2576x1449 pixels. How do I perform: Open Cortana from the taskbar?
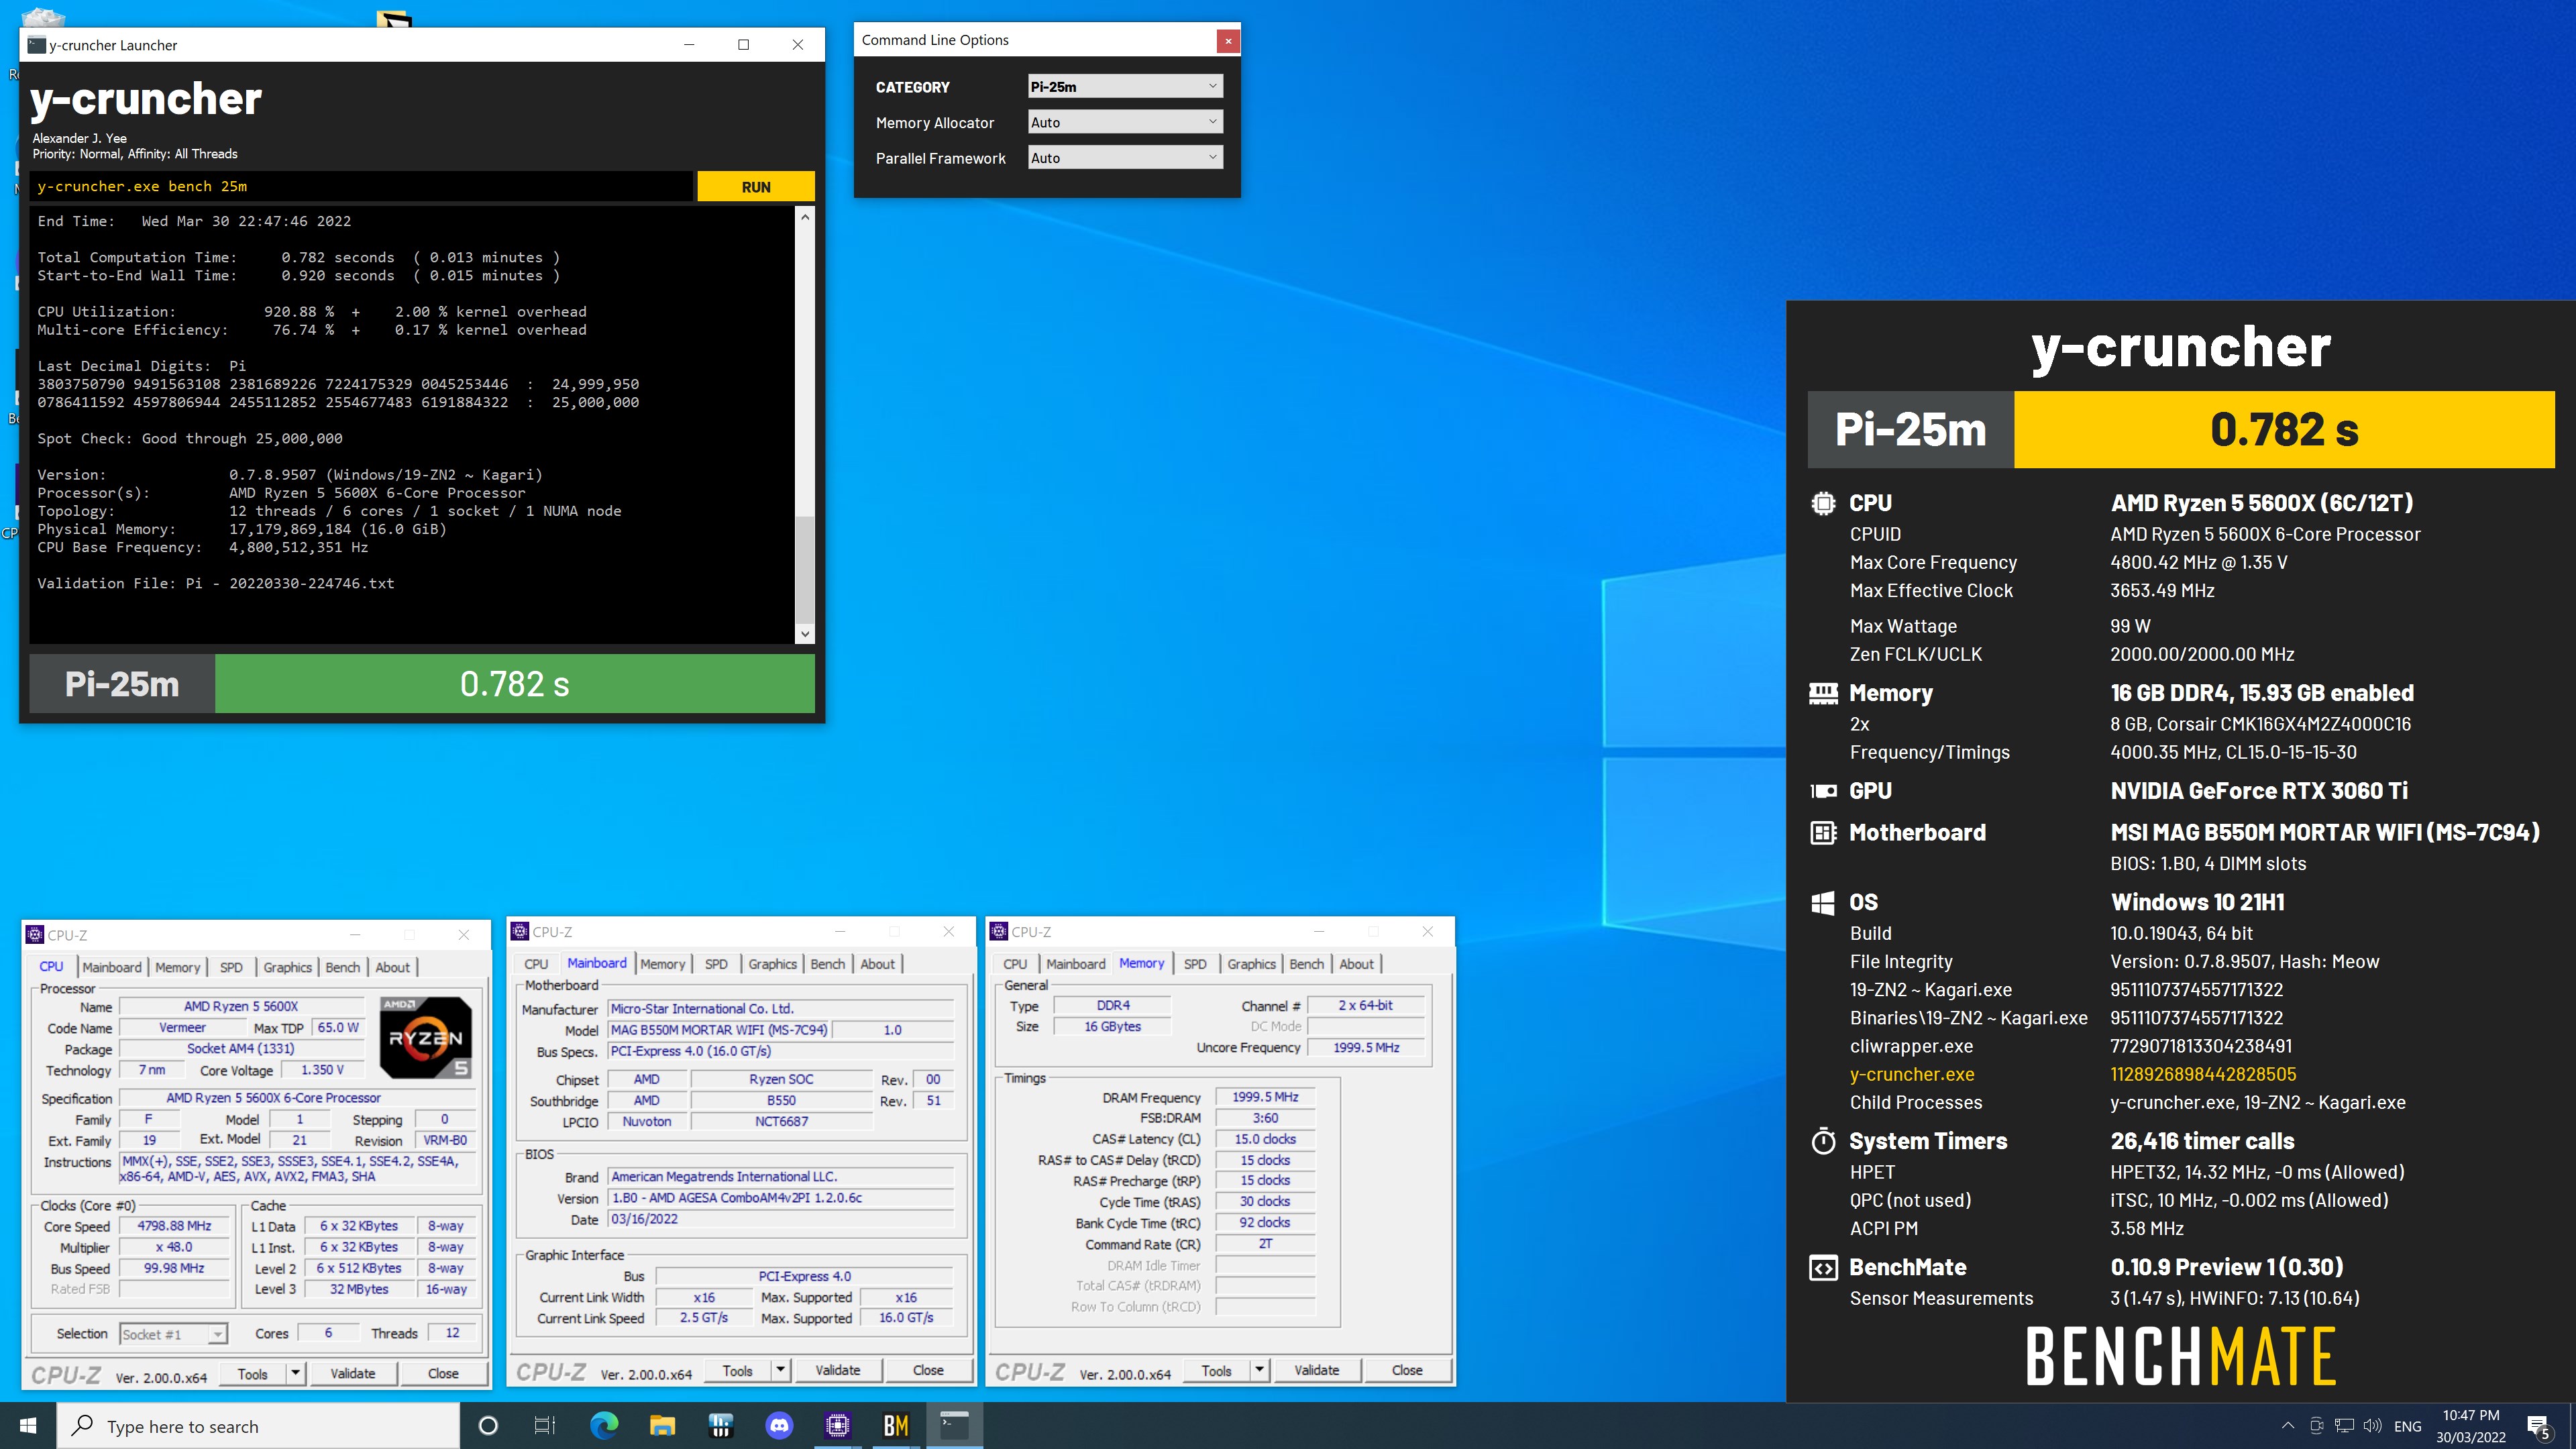pyautogui.click(x=488, y=1426)
